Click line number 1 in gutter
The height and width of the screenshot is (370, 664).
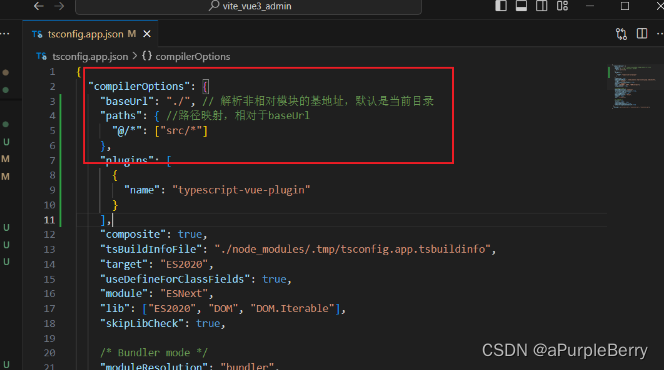[52, 72]
